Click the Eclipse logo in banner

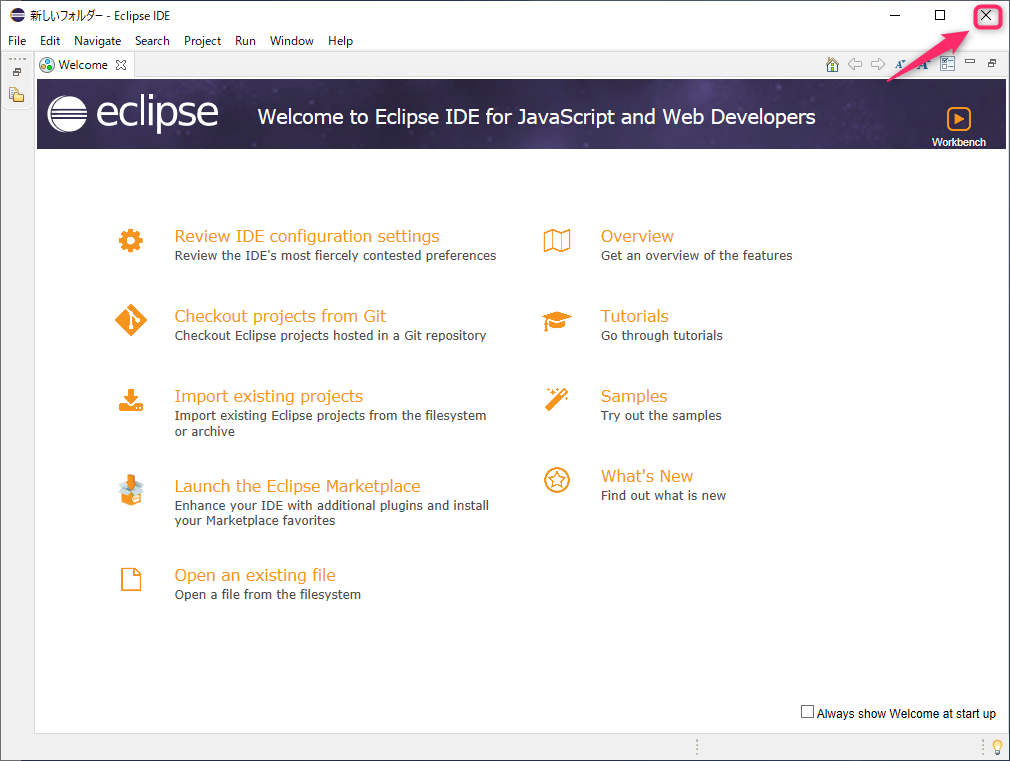tap(133, 114)
